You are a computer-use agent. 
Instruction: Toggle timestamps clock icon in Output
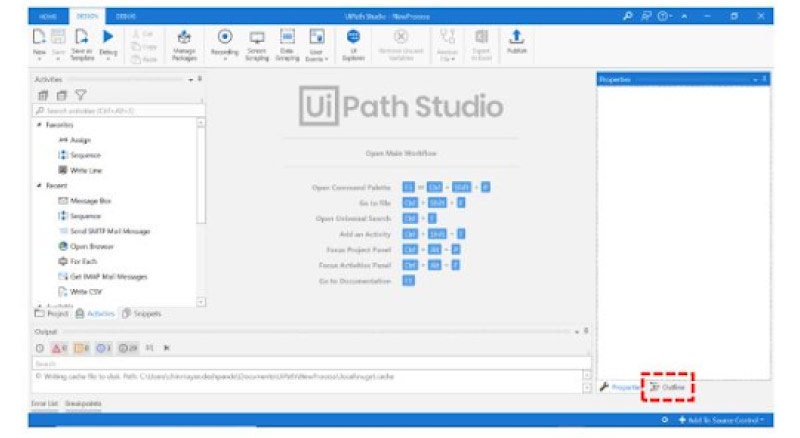[x=40, y=348]
